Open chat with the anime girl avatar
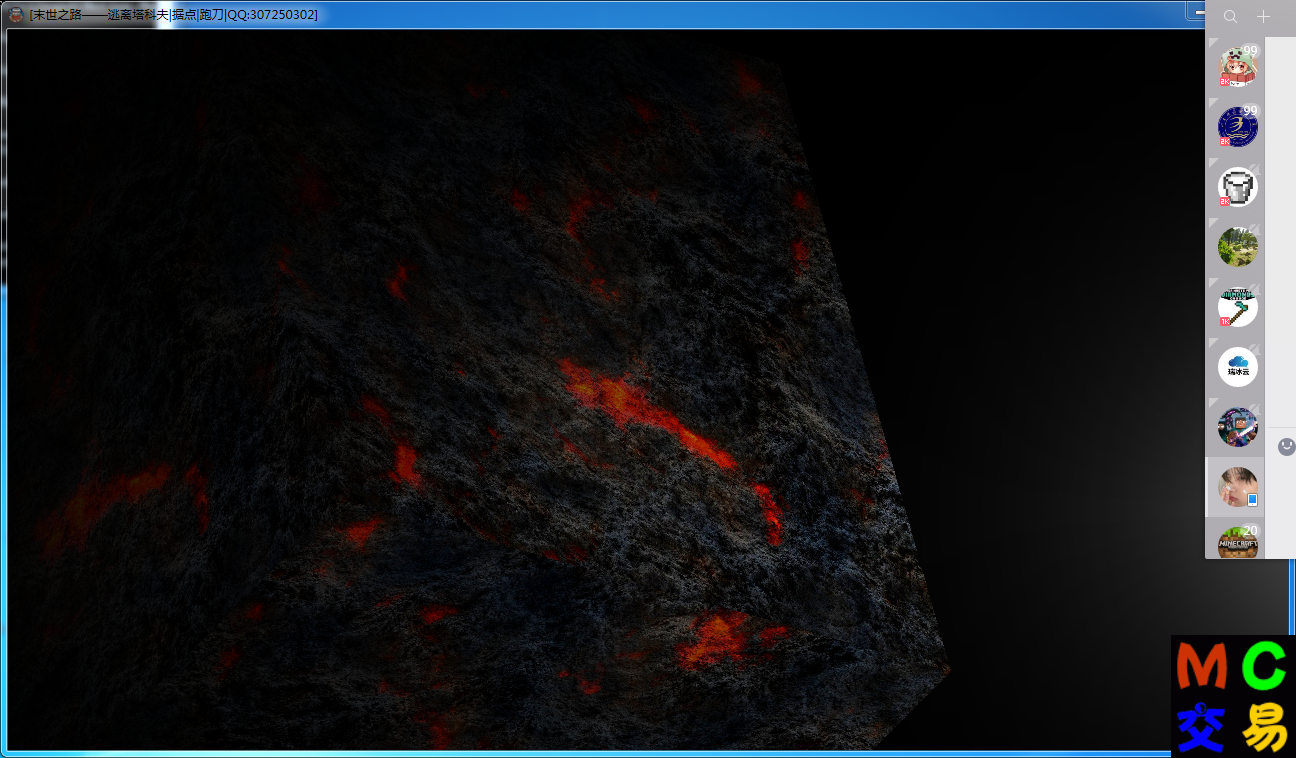 [x=1237, y=67]
